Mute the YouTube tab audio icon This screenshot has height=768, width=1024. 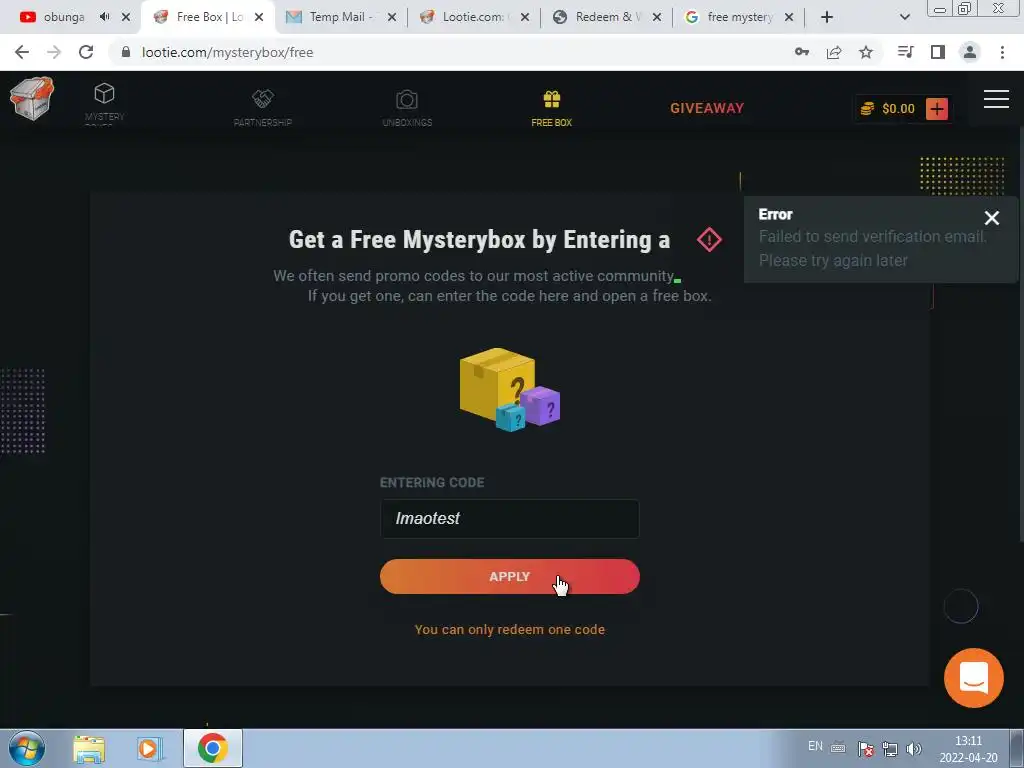pyautogui.click(x=104, y=17)
